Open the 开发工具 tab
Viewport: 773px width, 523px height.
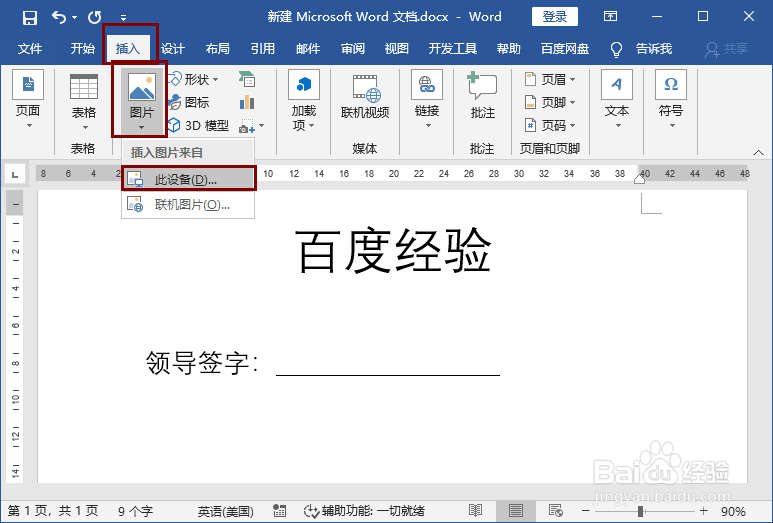[453, 49]
